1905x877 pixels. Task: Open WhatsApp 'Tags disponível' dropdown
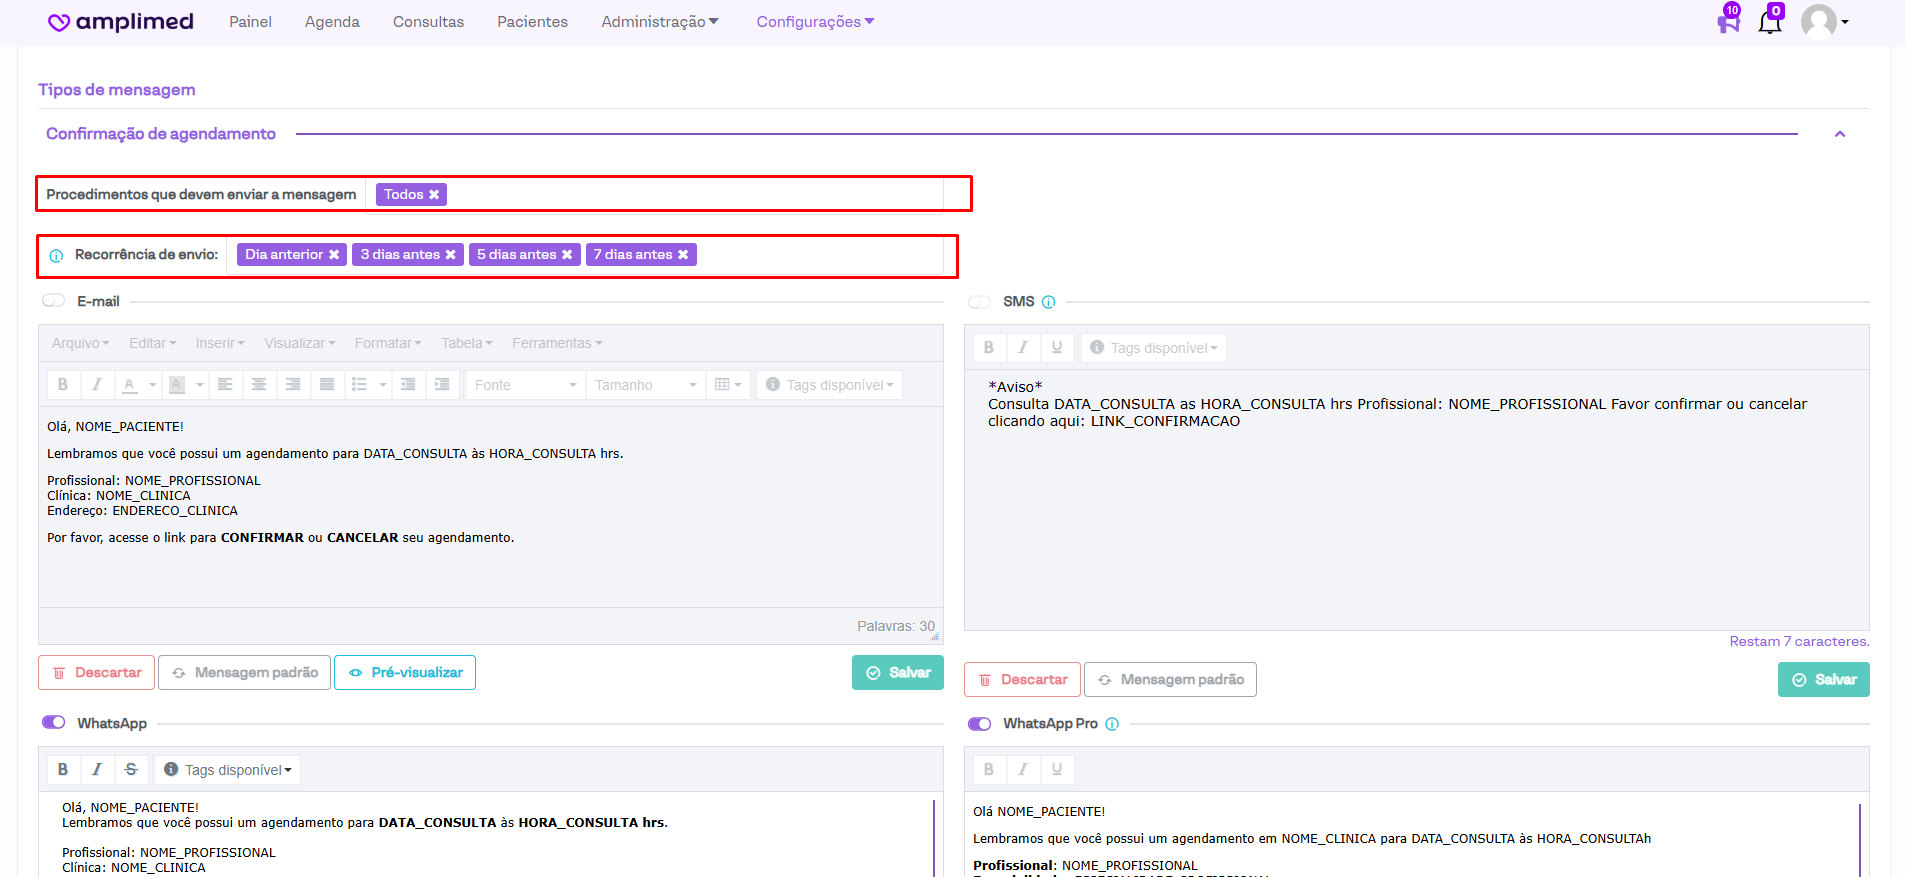pyautogui.click(x=229, y=770)
